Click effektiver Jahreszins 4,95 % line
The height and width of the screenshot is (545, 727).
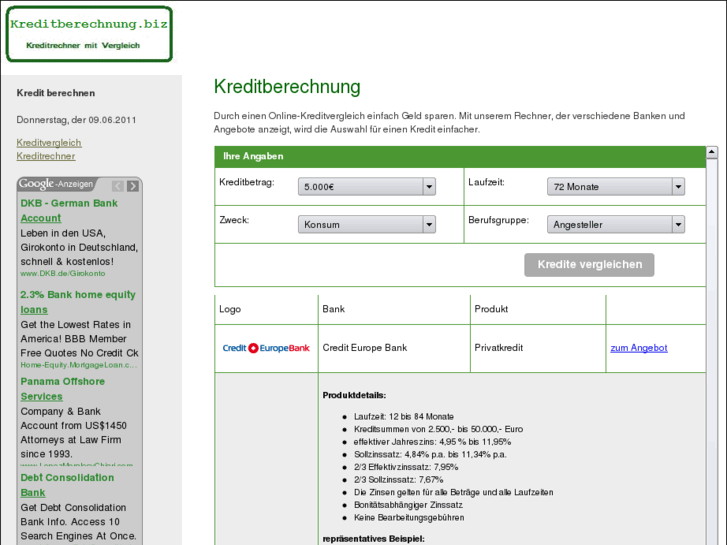click(x=432, y=442)
